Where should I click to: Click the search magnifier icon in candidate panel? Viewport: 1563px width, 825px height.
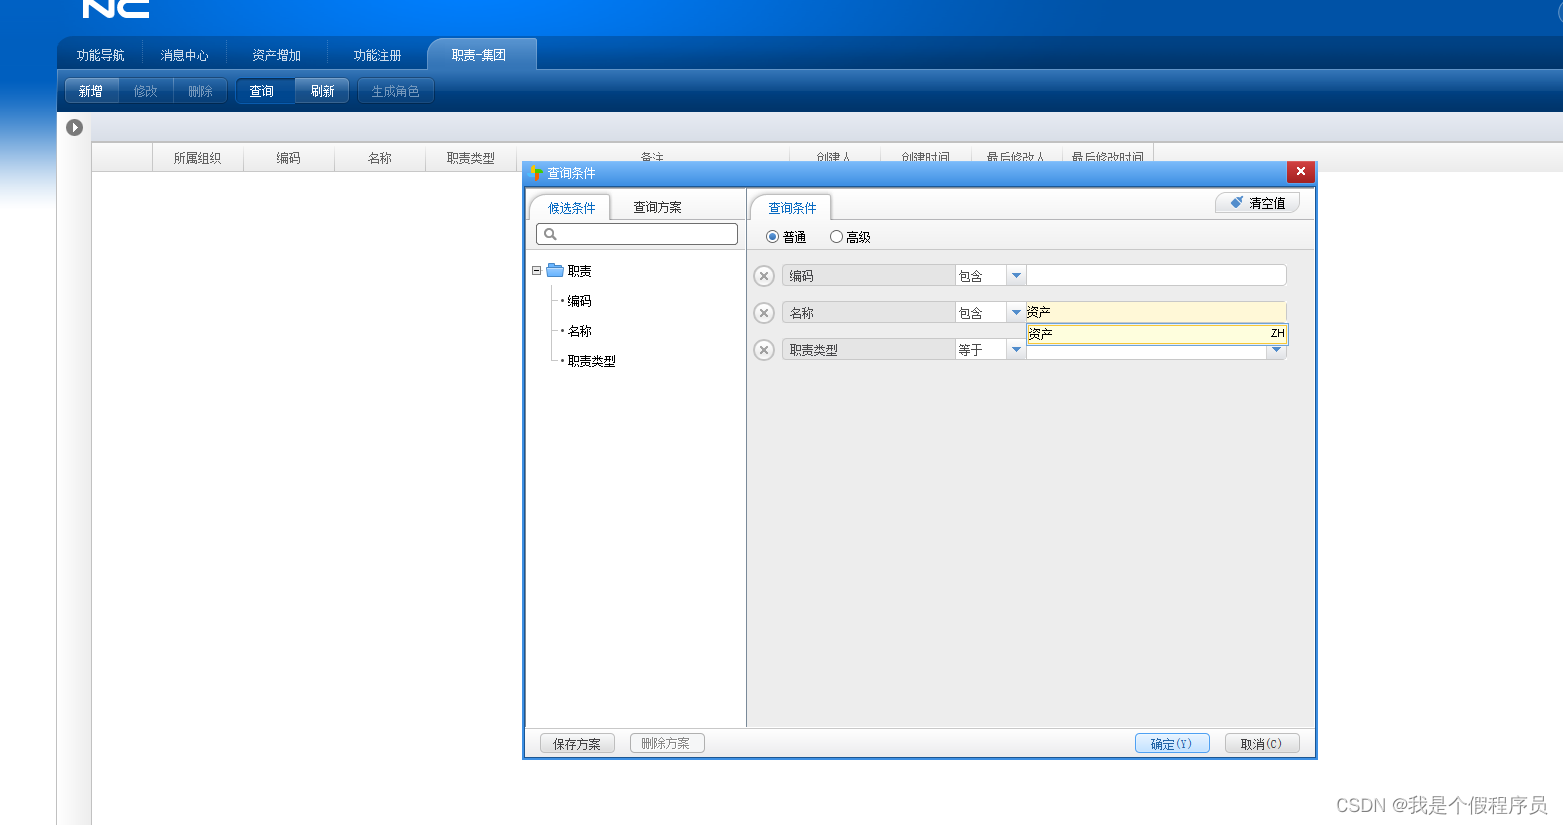coord(550,234)
